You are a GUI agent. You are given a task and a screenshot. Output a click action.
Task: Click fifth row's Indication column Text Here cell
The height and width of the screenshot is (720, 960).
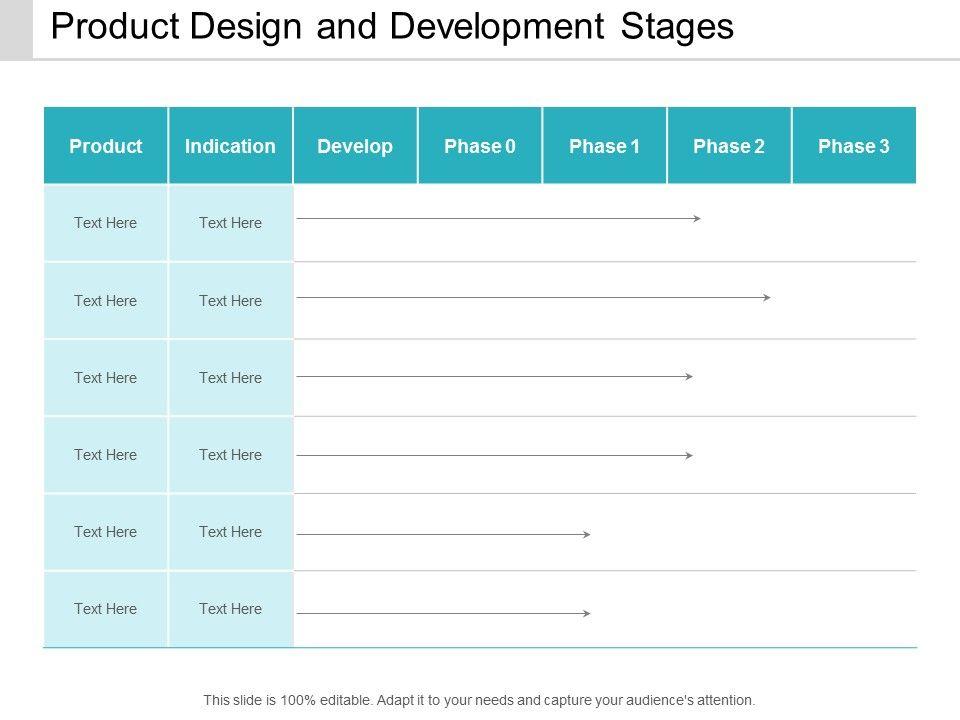(x=230, y=532)
